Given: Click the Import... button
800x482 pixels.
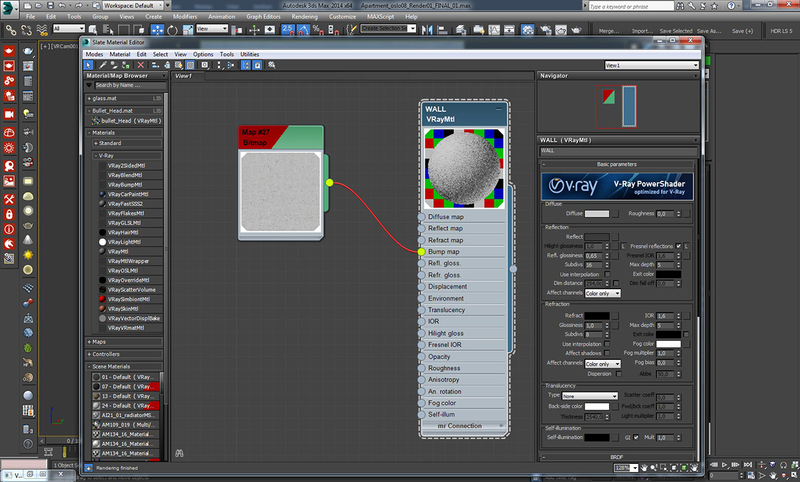Looking at the screenshot, I should 642,31.
